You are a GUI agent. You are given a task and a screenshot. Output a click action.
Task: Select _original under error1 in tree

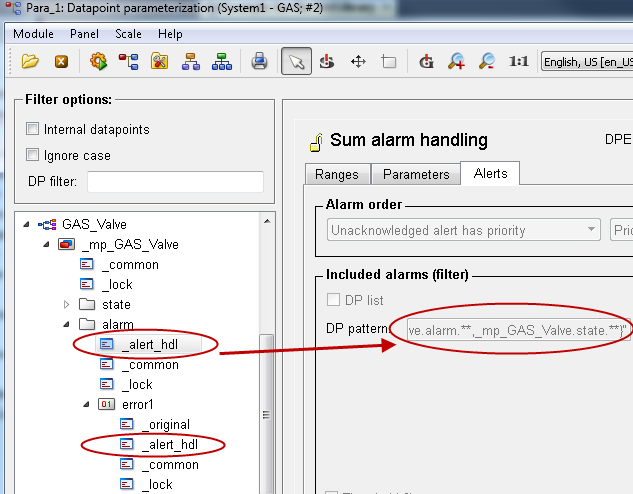coord(165,424)
